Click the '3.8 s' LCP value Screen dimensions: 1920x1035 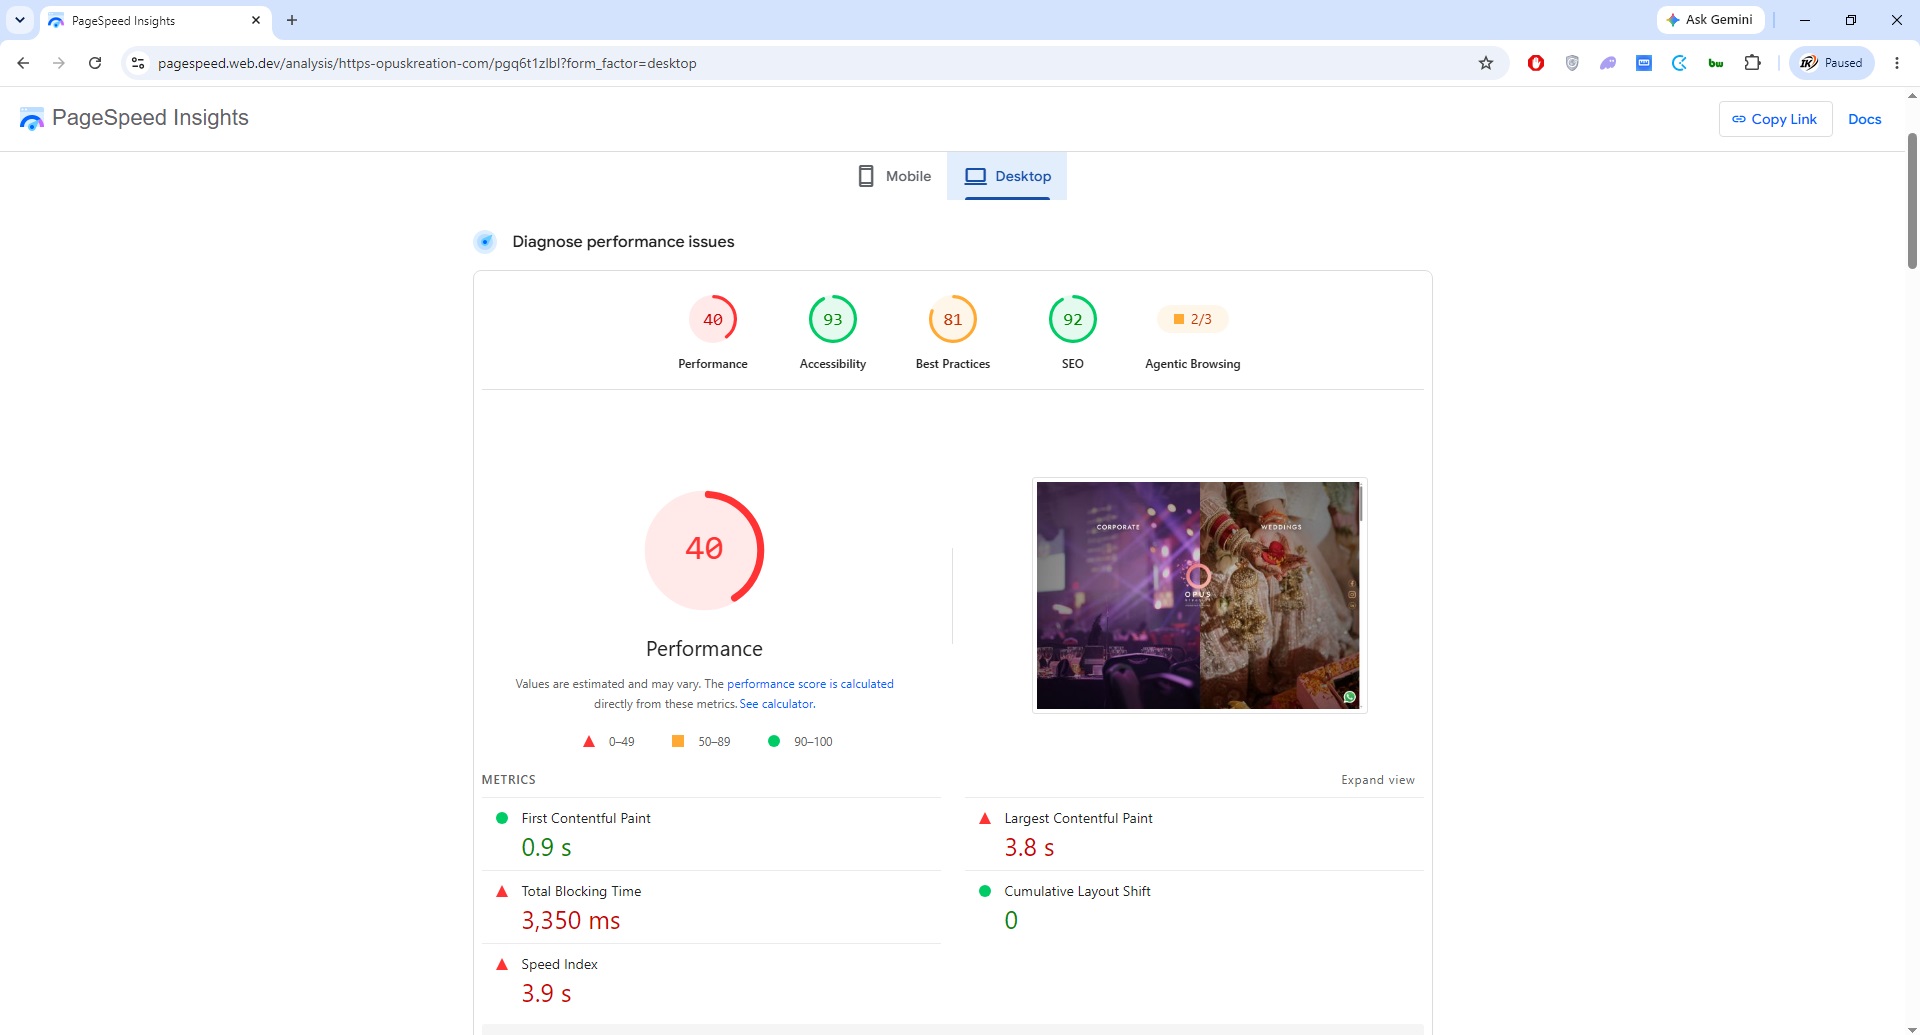click(1029, 847)
